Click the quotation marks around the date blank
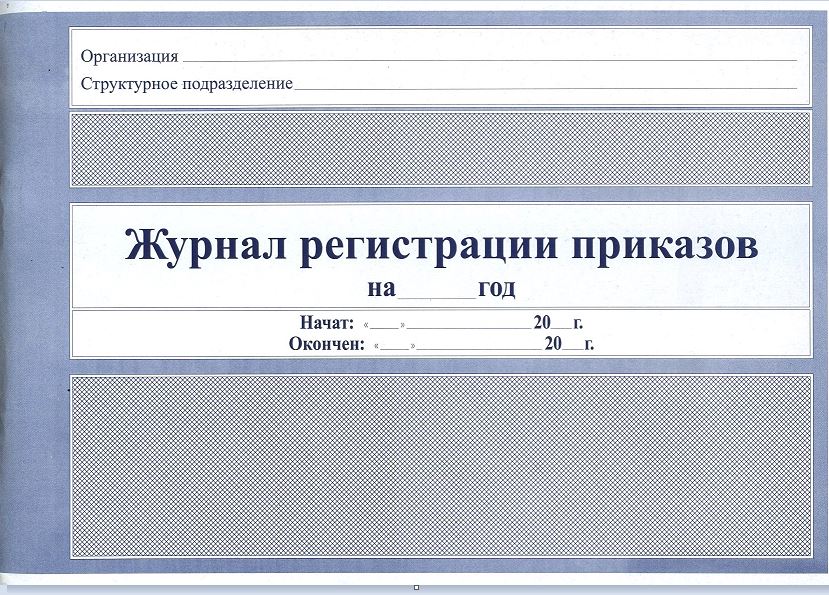Image resolution: width=829 pixels, height=595 pixels. [364, 322]
